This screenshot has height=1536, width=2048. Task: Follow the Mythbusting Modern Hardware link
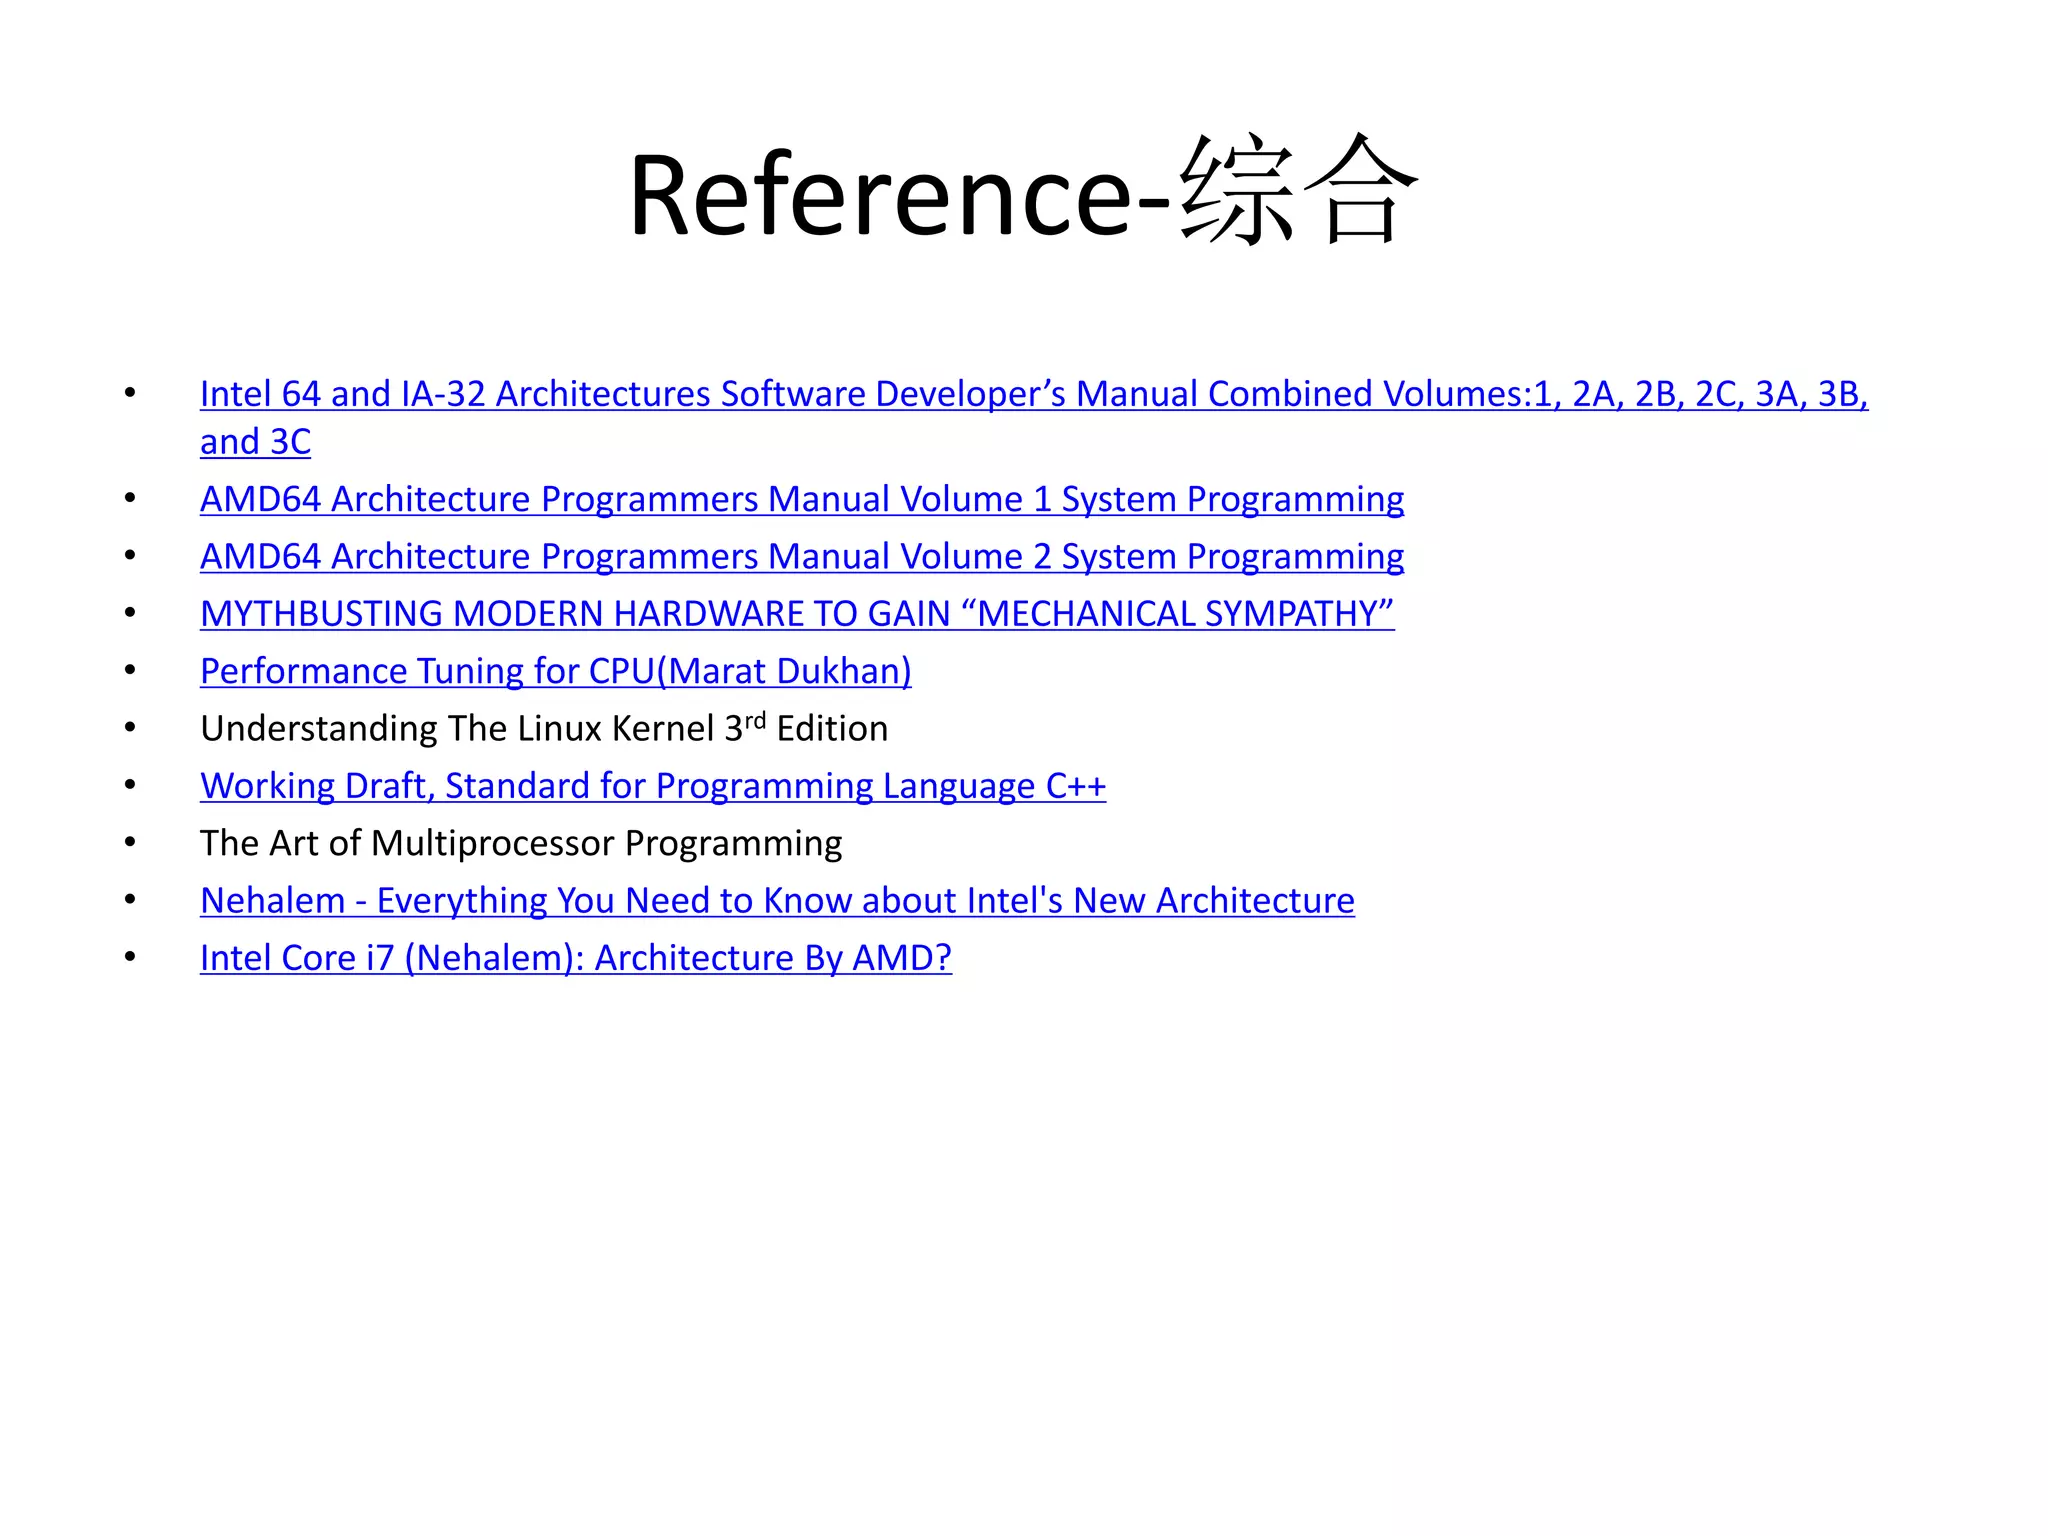point(797,613)
